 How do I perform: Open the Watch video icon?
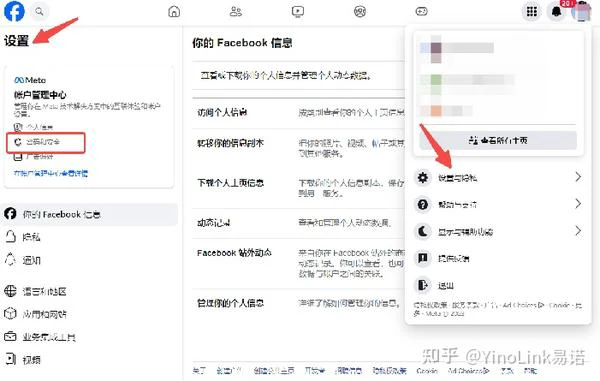(x=298, y=11)
